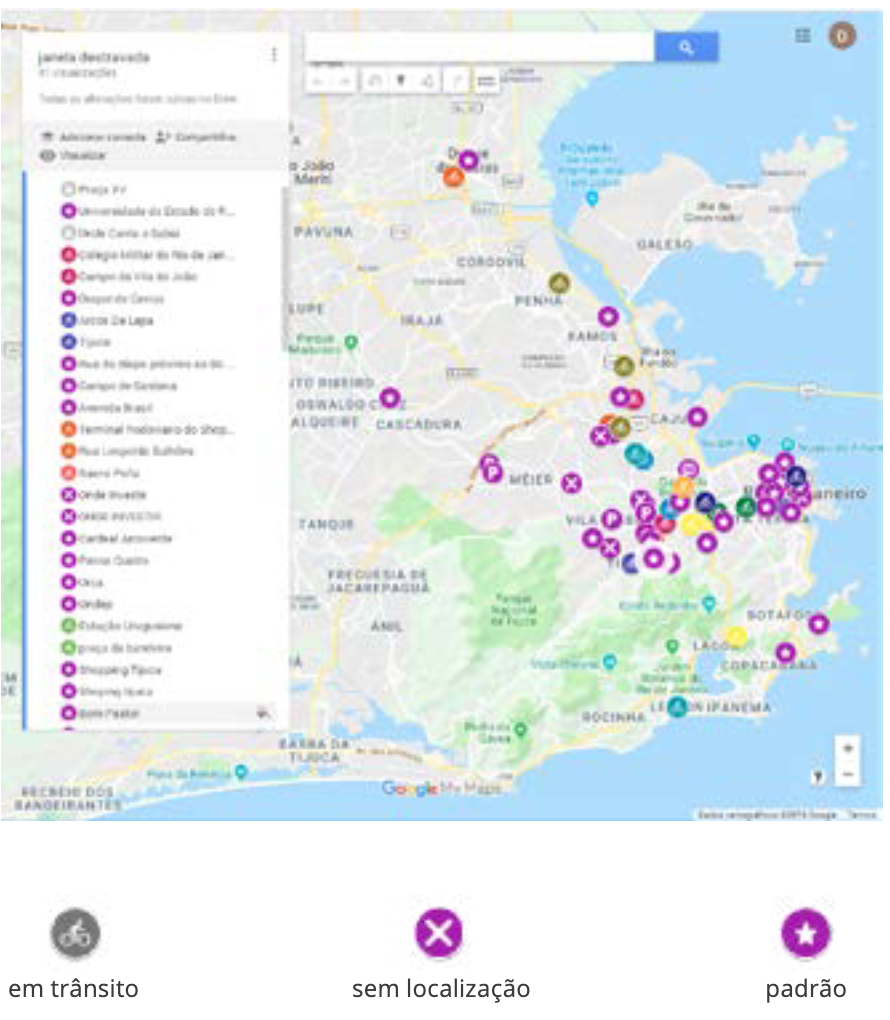This screenshot has height=1020, width=890.
Task: Click the add layer button
Action: point(93,137)
